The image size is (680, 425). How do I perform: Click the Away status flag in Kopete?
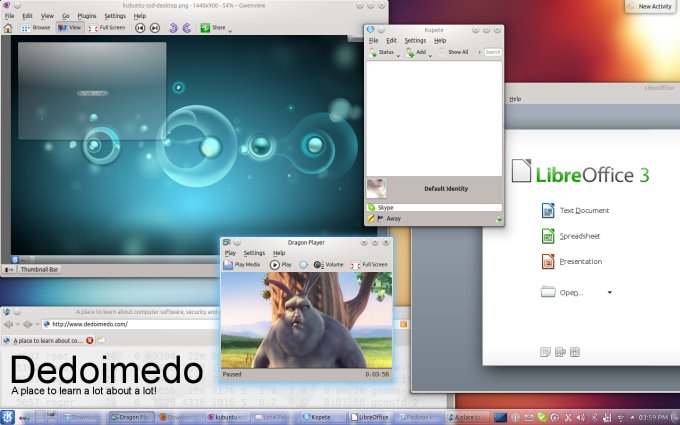click(381, 219)
